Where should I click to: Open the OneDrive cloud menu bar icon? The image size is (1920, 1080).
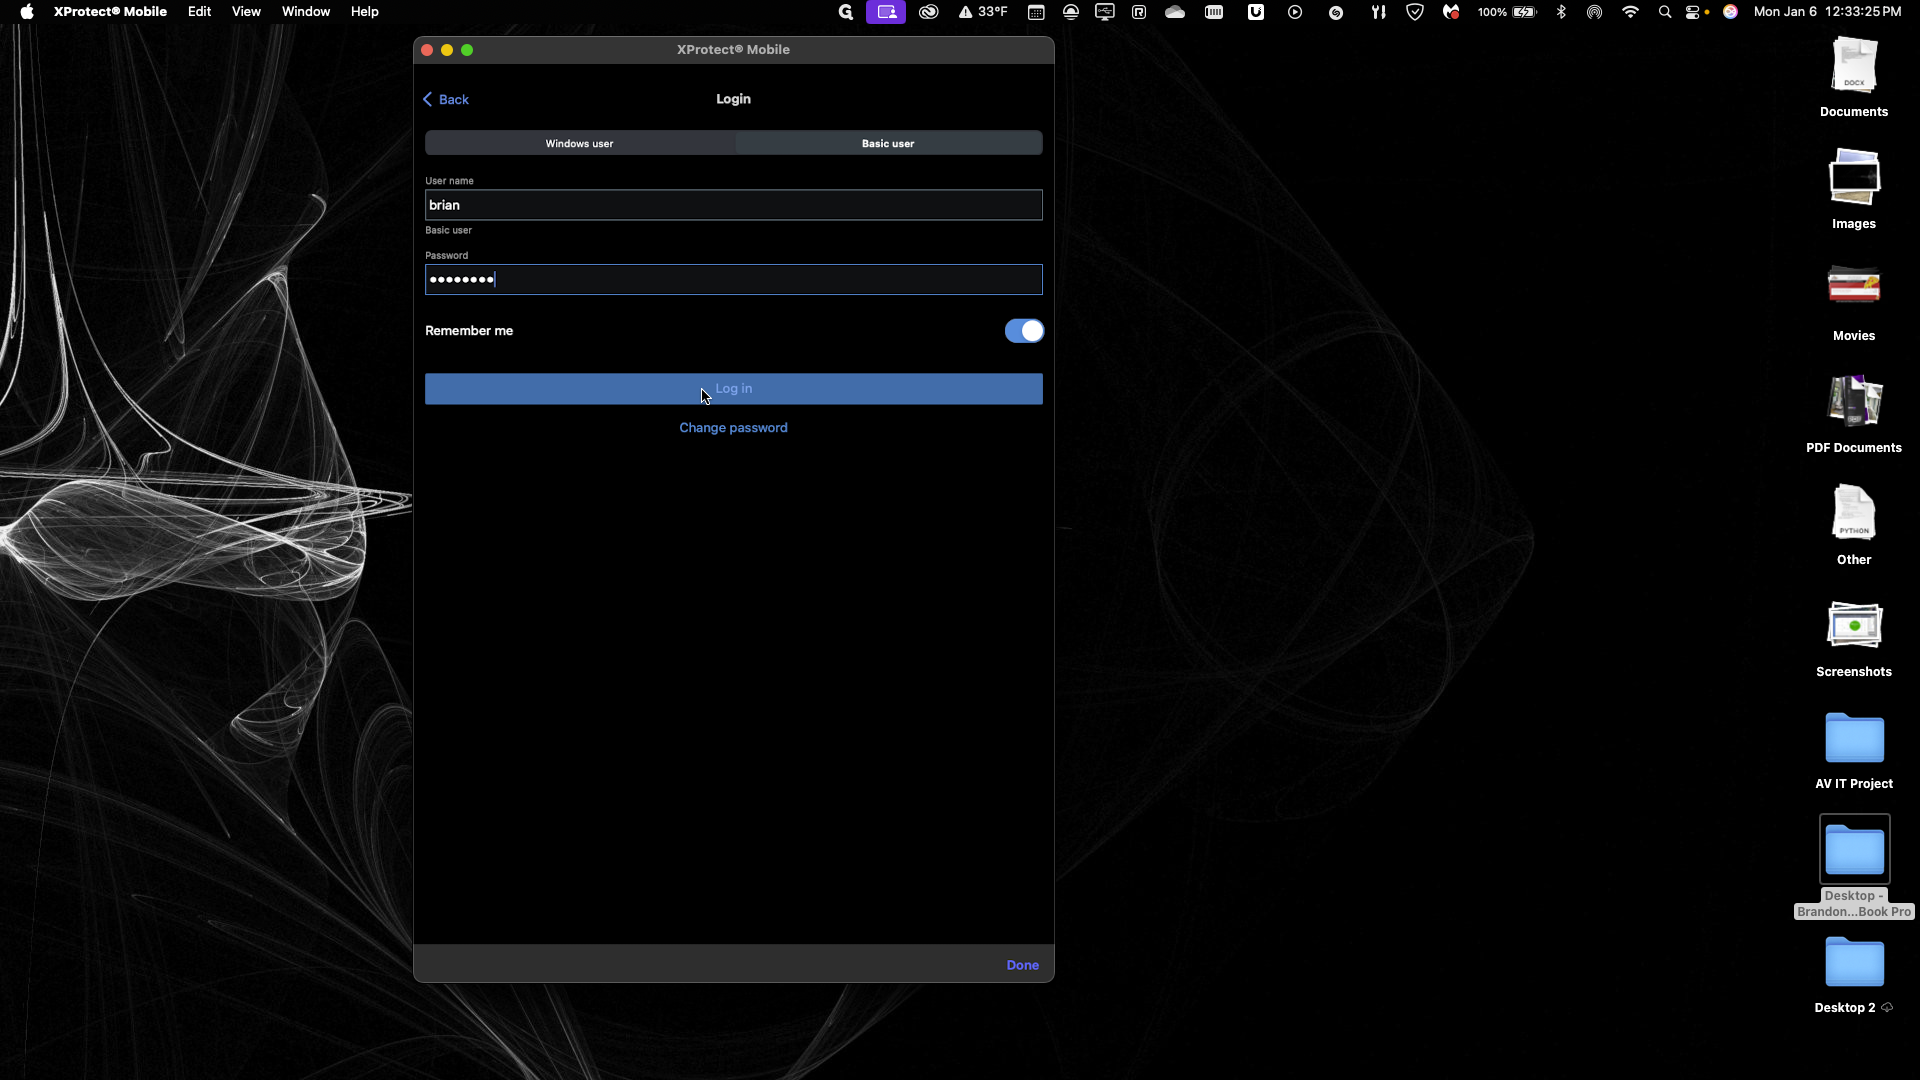pyautogui.click(x=1175, y=12)
